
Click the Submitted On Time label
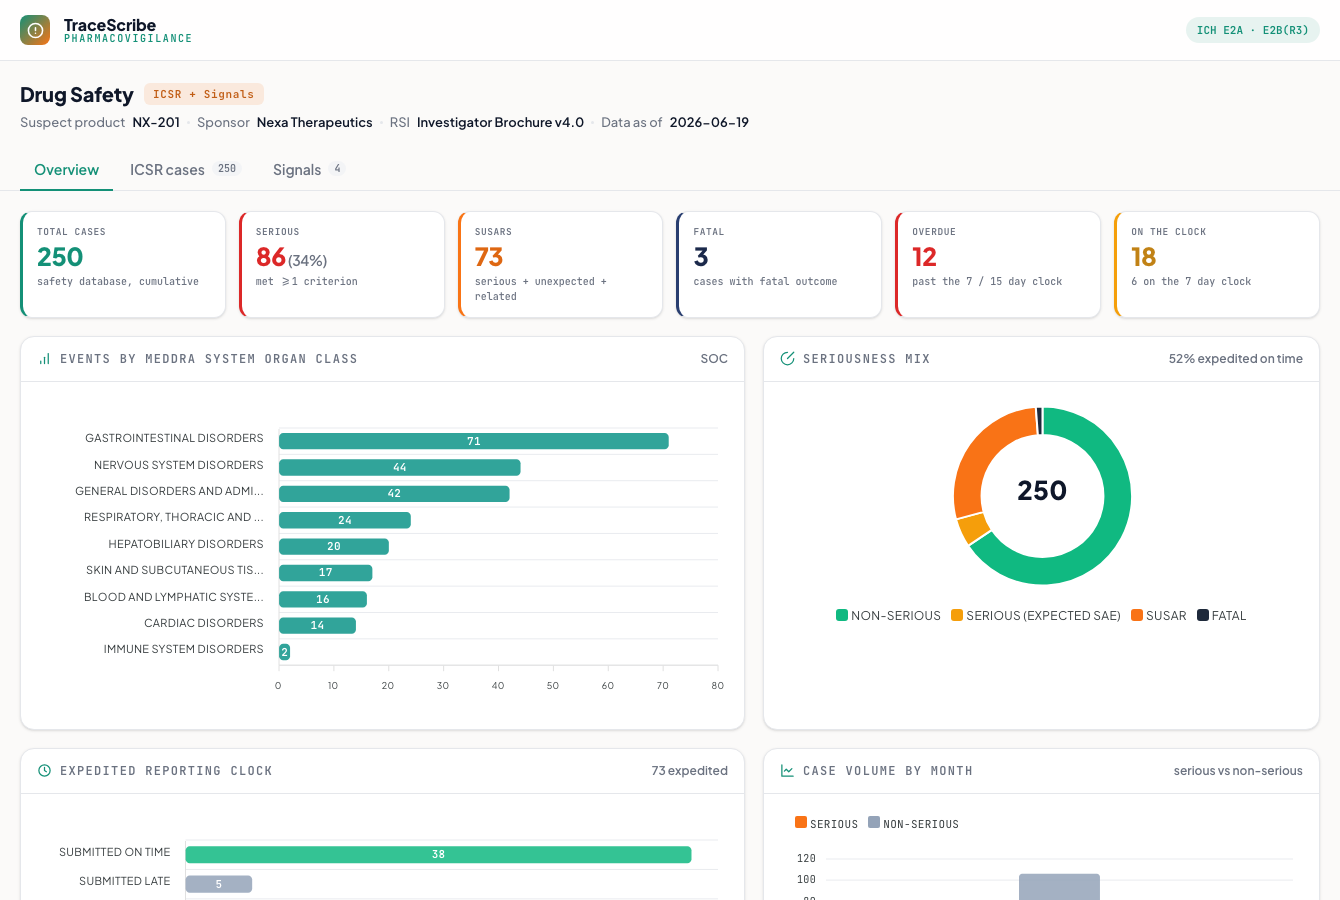(x=114, y=852)
